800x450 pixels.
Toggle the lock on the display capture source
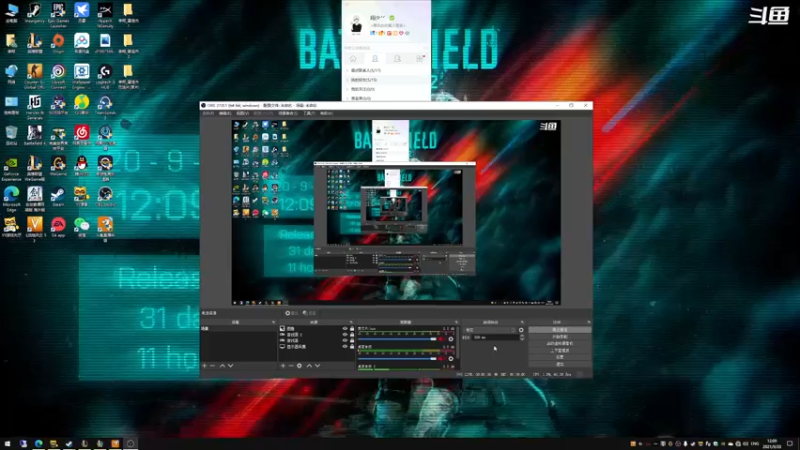(352, 346)
